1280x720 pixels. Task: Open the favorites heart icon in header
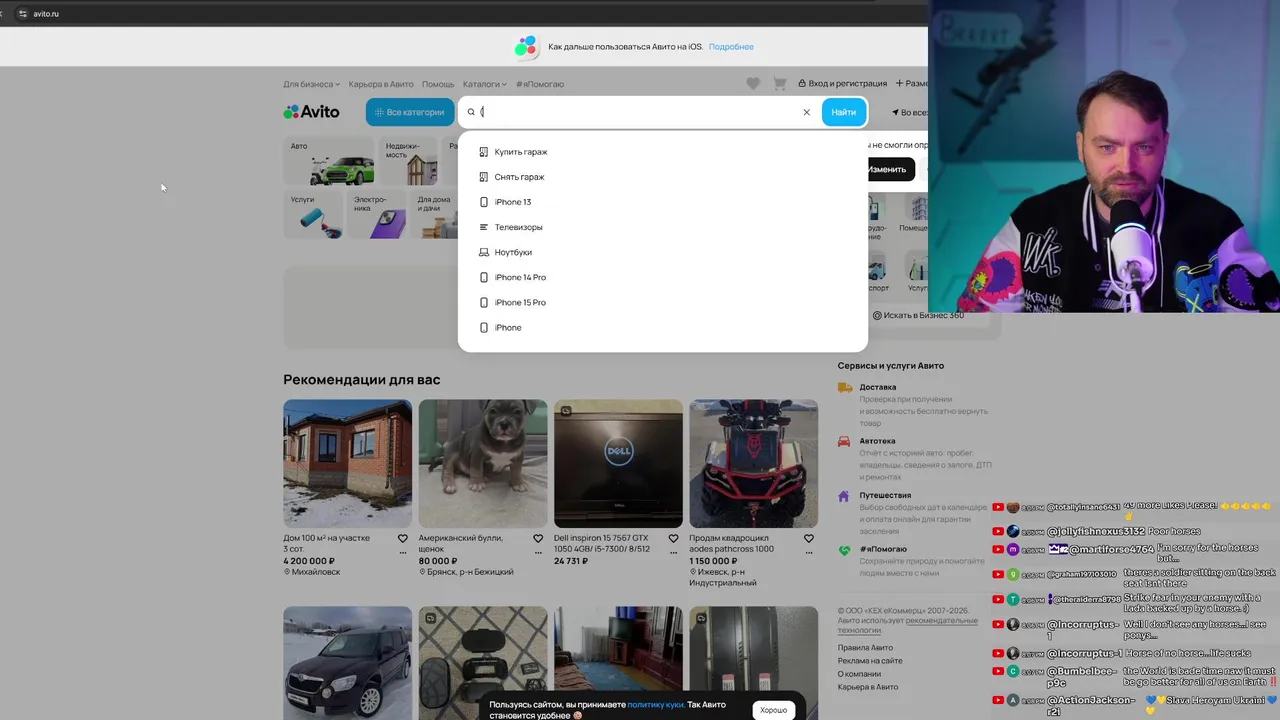click(753, 84)
